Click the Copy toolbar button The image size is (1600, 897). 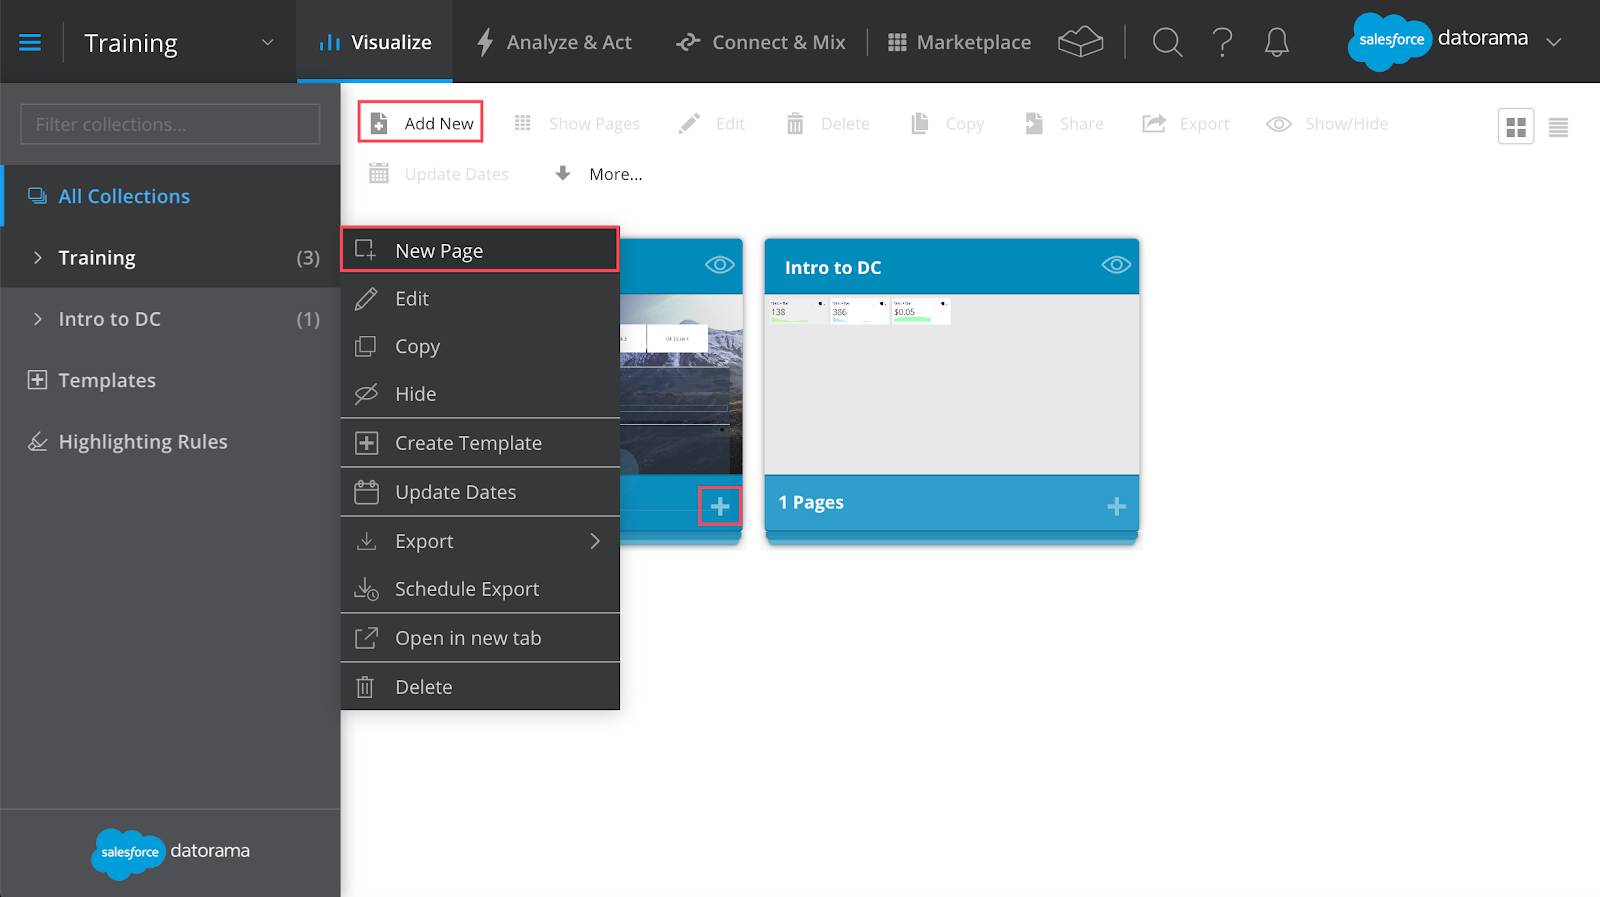coord(947,123)
